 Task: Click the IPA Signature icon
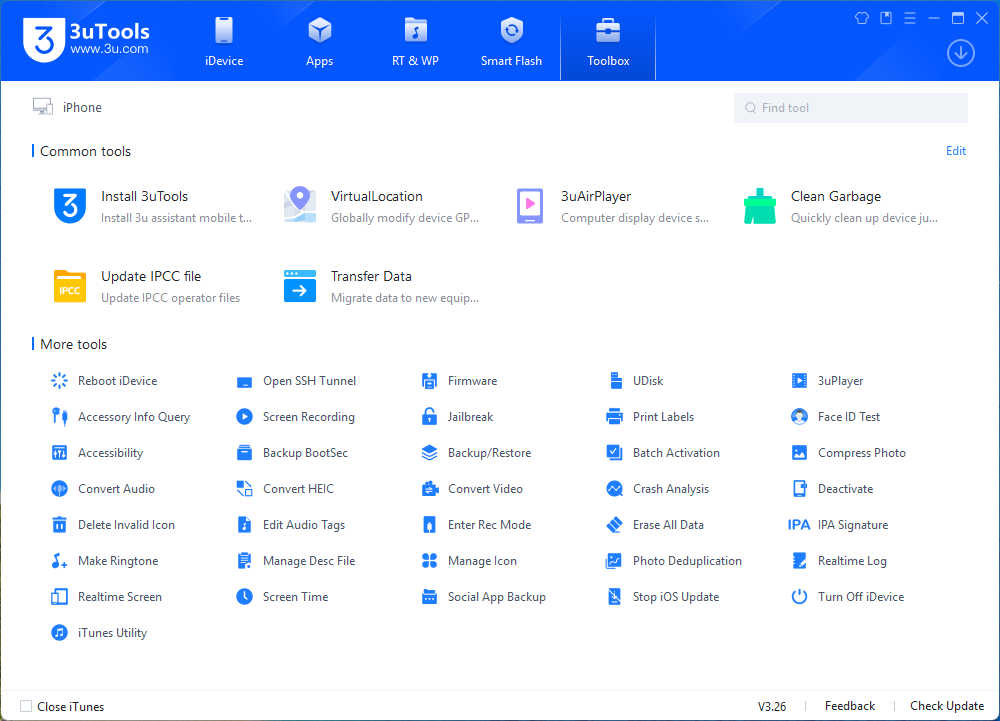(799, 525)
